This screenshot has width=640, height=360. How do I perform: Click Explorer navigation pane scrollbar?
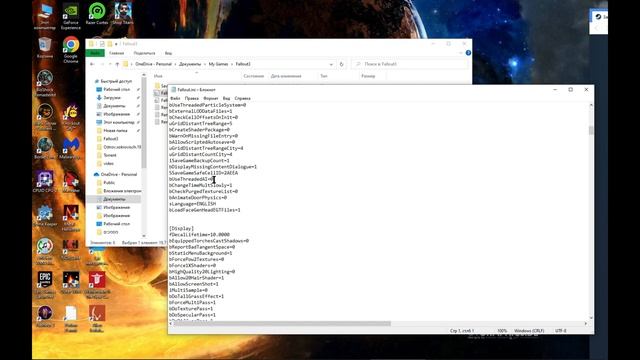[144, 122]
